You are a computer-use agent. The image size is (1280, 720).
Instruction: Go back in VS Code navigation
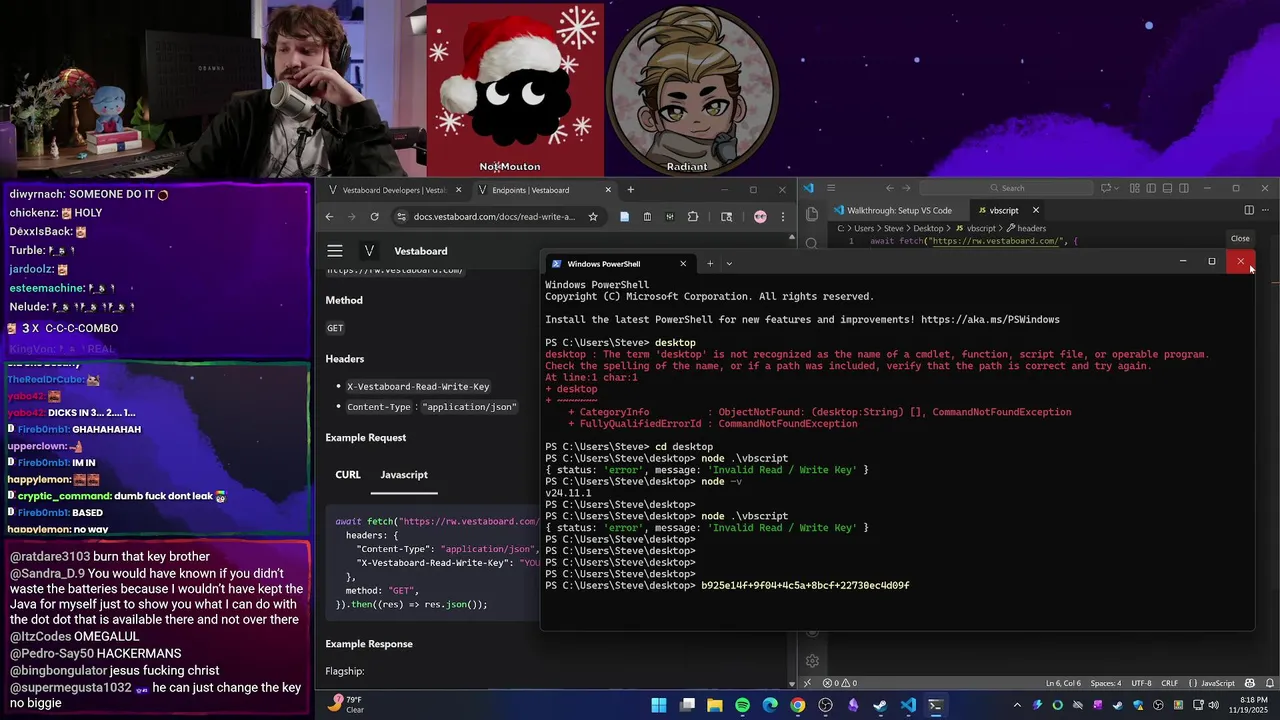point(890,188)
